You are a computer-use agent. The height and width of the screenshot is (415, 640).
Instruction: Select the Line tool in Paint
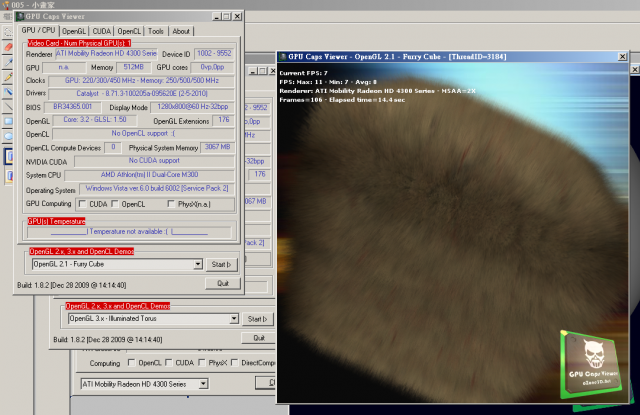[x=8, y=107]
